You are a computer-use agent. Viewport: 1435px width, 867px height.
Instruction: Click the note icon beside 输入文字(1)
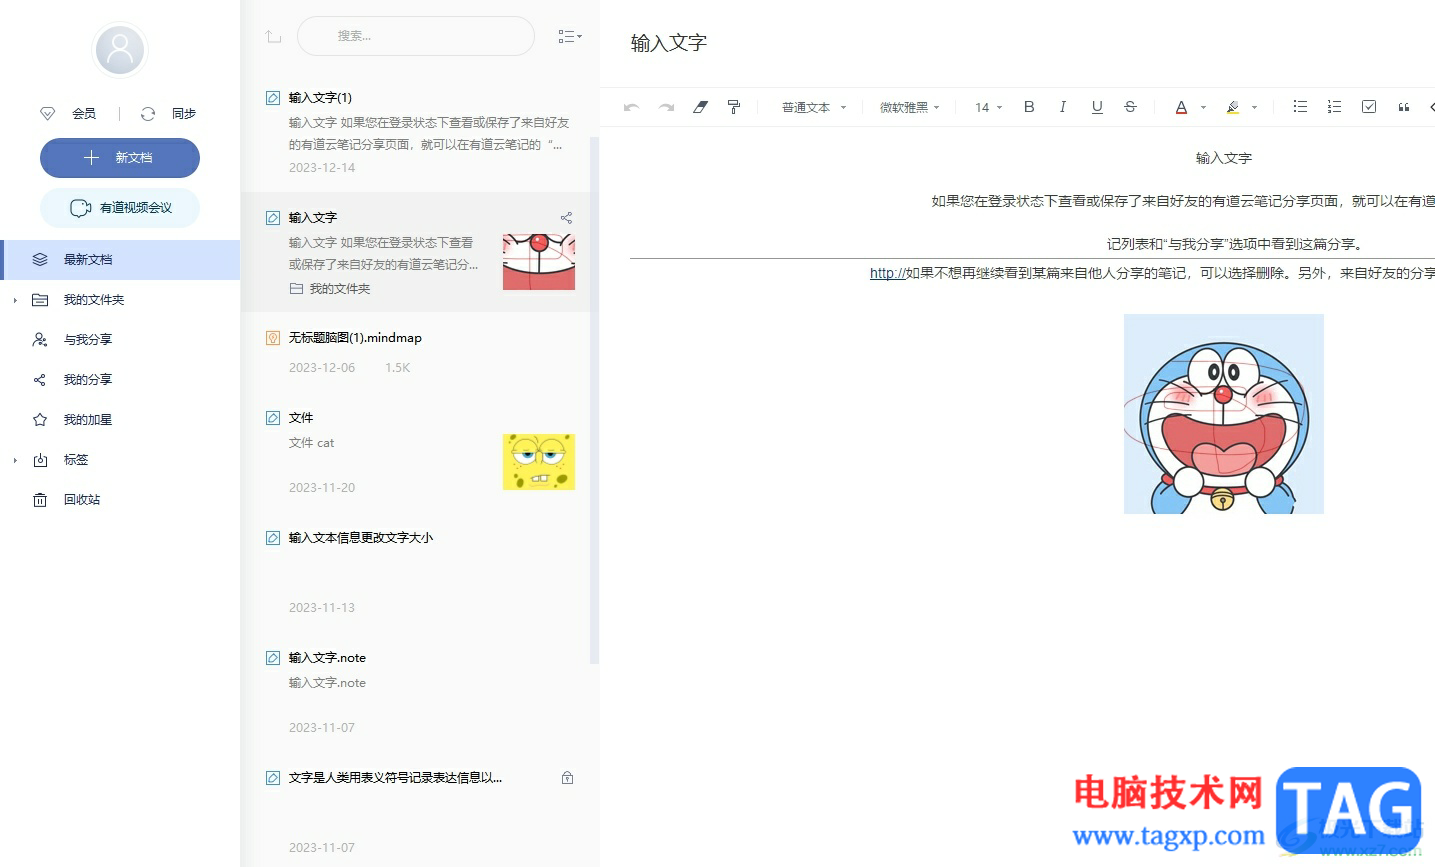[x=273, y=98]
